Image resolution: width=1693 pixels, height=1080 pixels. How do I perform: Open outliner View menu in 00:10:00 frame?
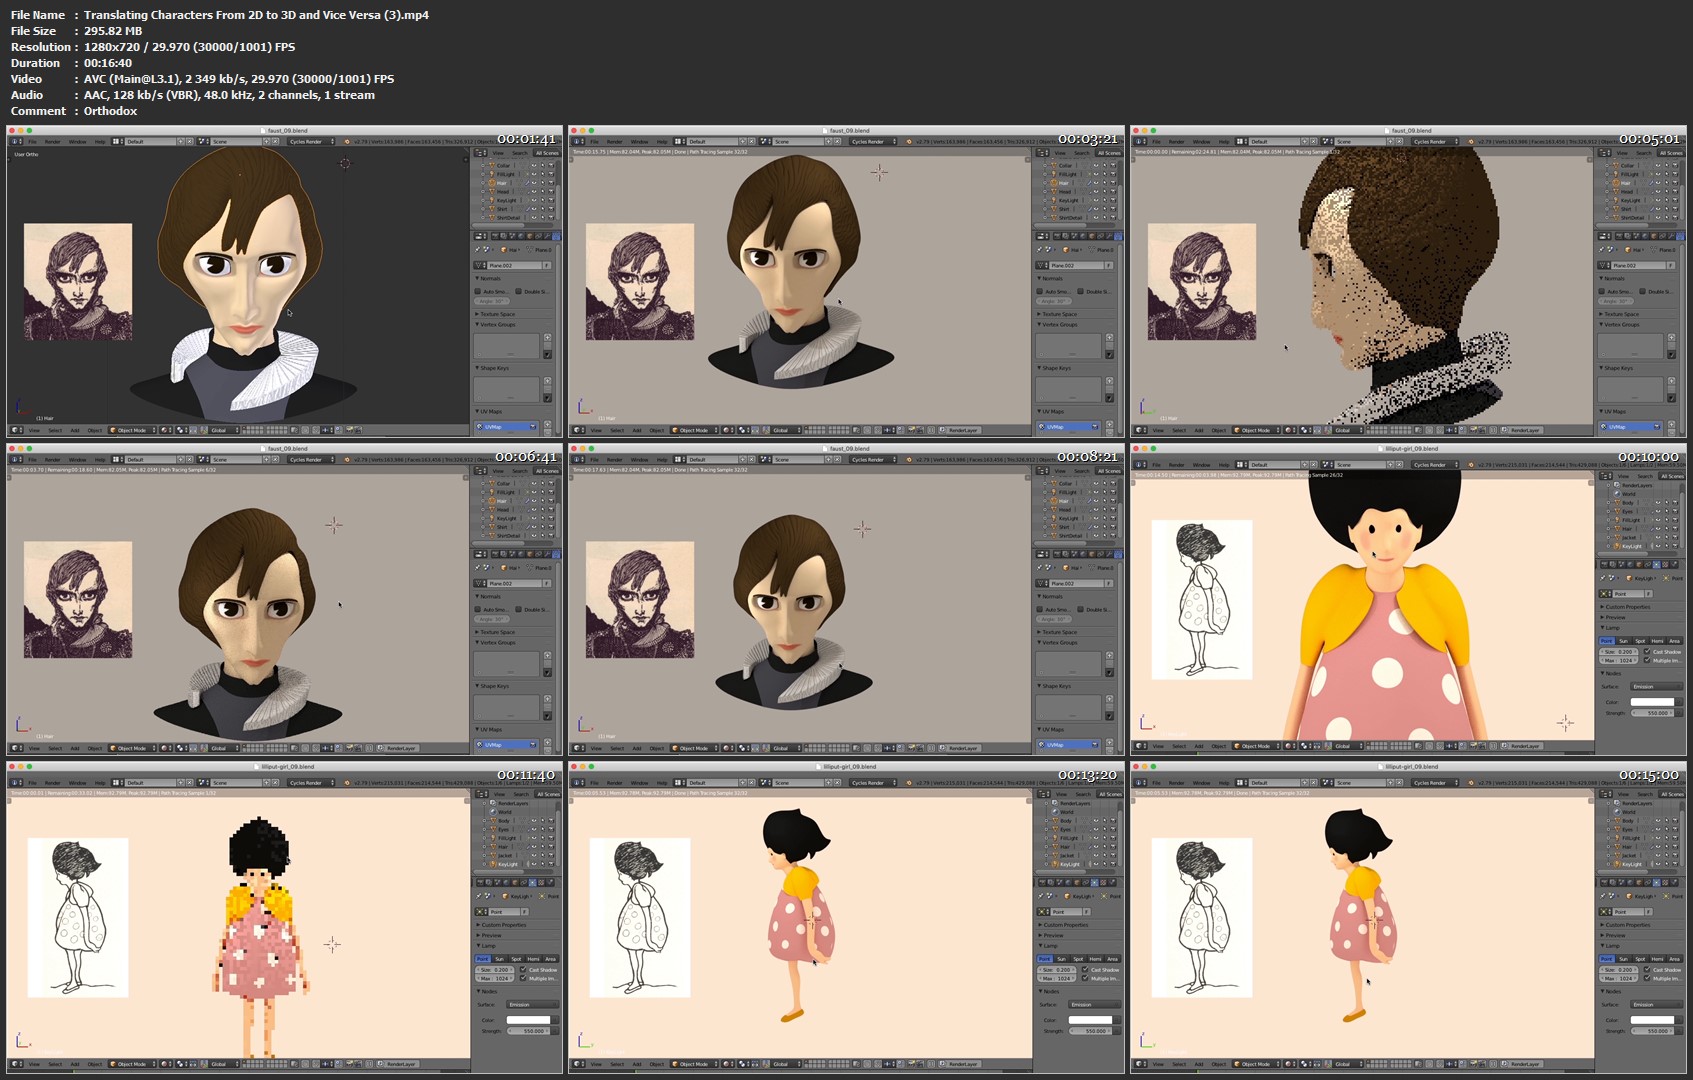pos(1623,476)
